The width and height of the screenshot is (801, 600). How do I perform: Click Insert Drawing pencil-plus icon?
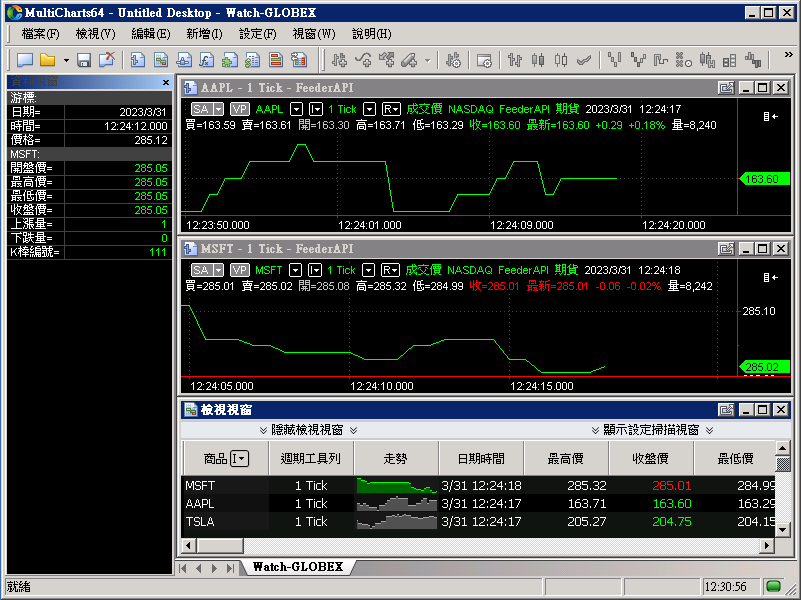tap(409, 60)
